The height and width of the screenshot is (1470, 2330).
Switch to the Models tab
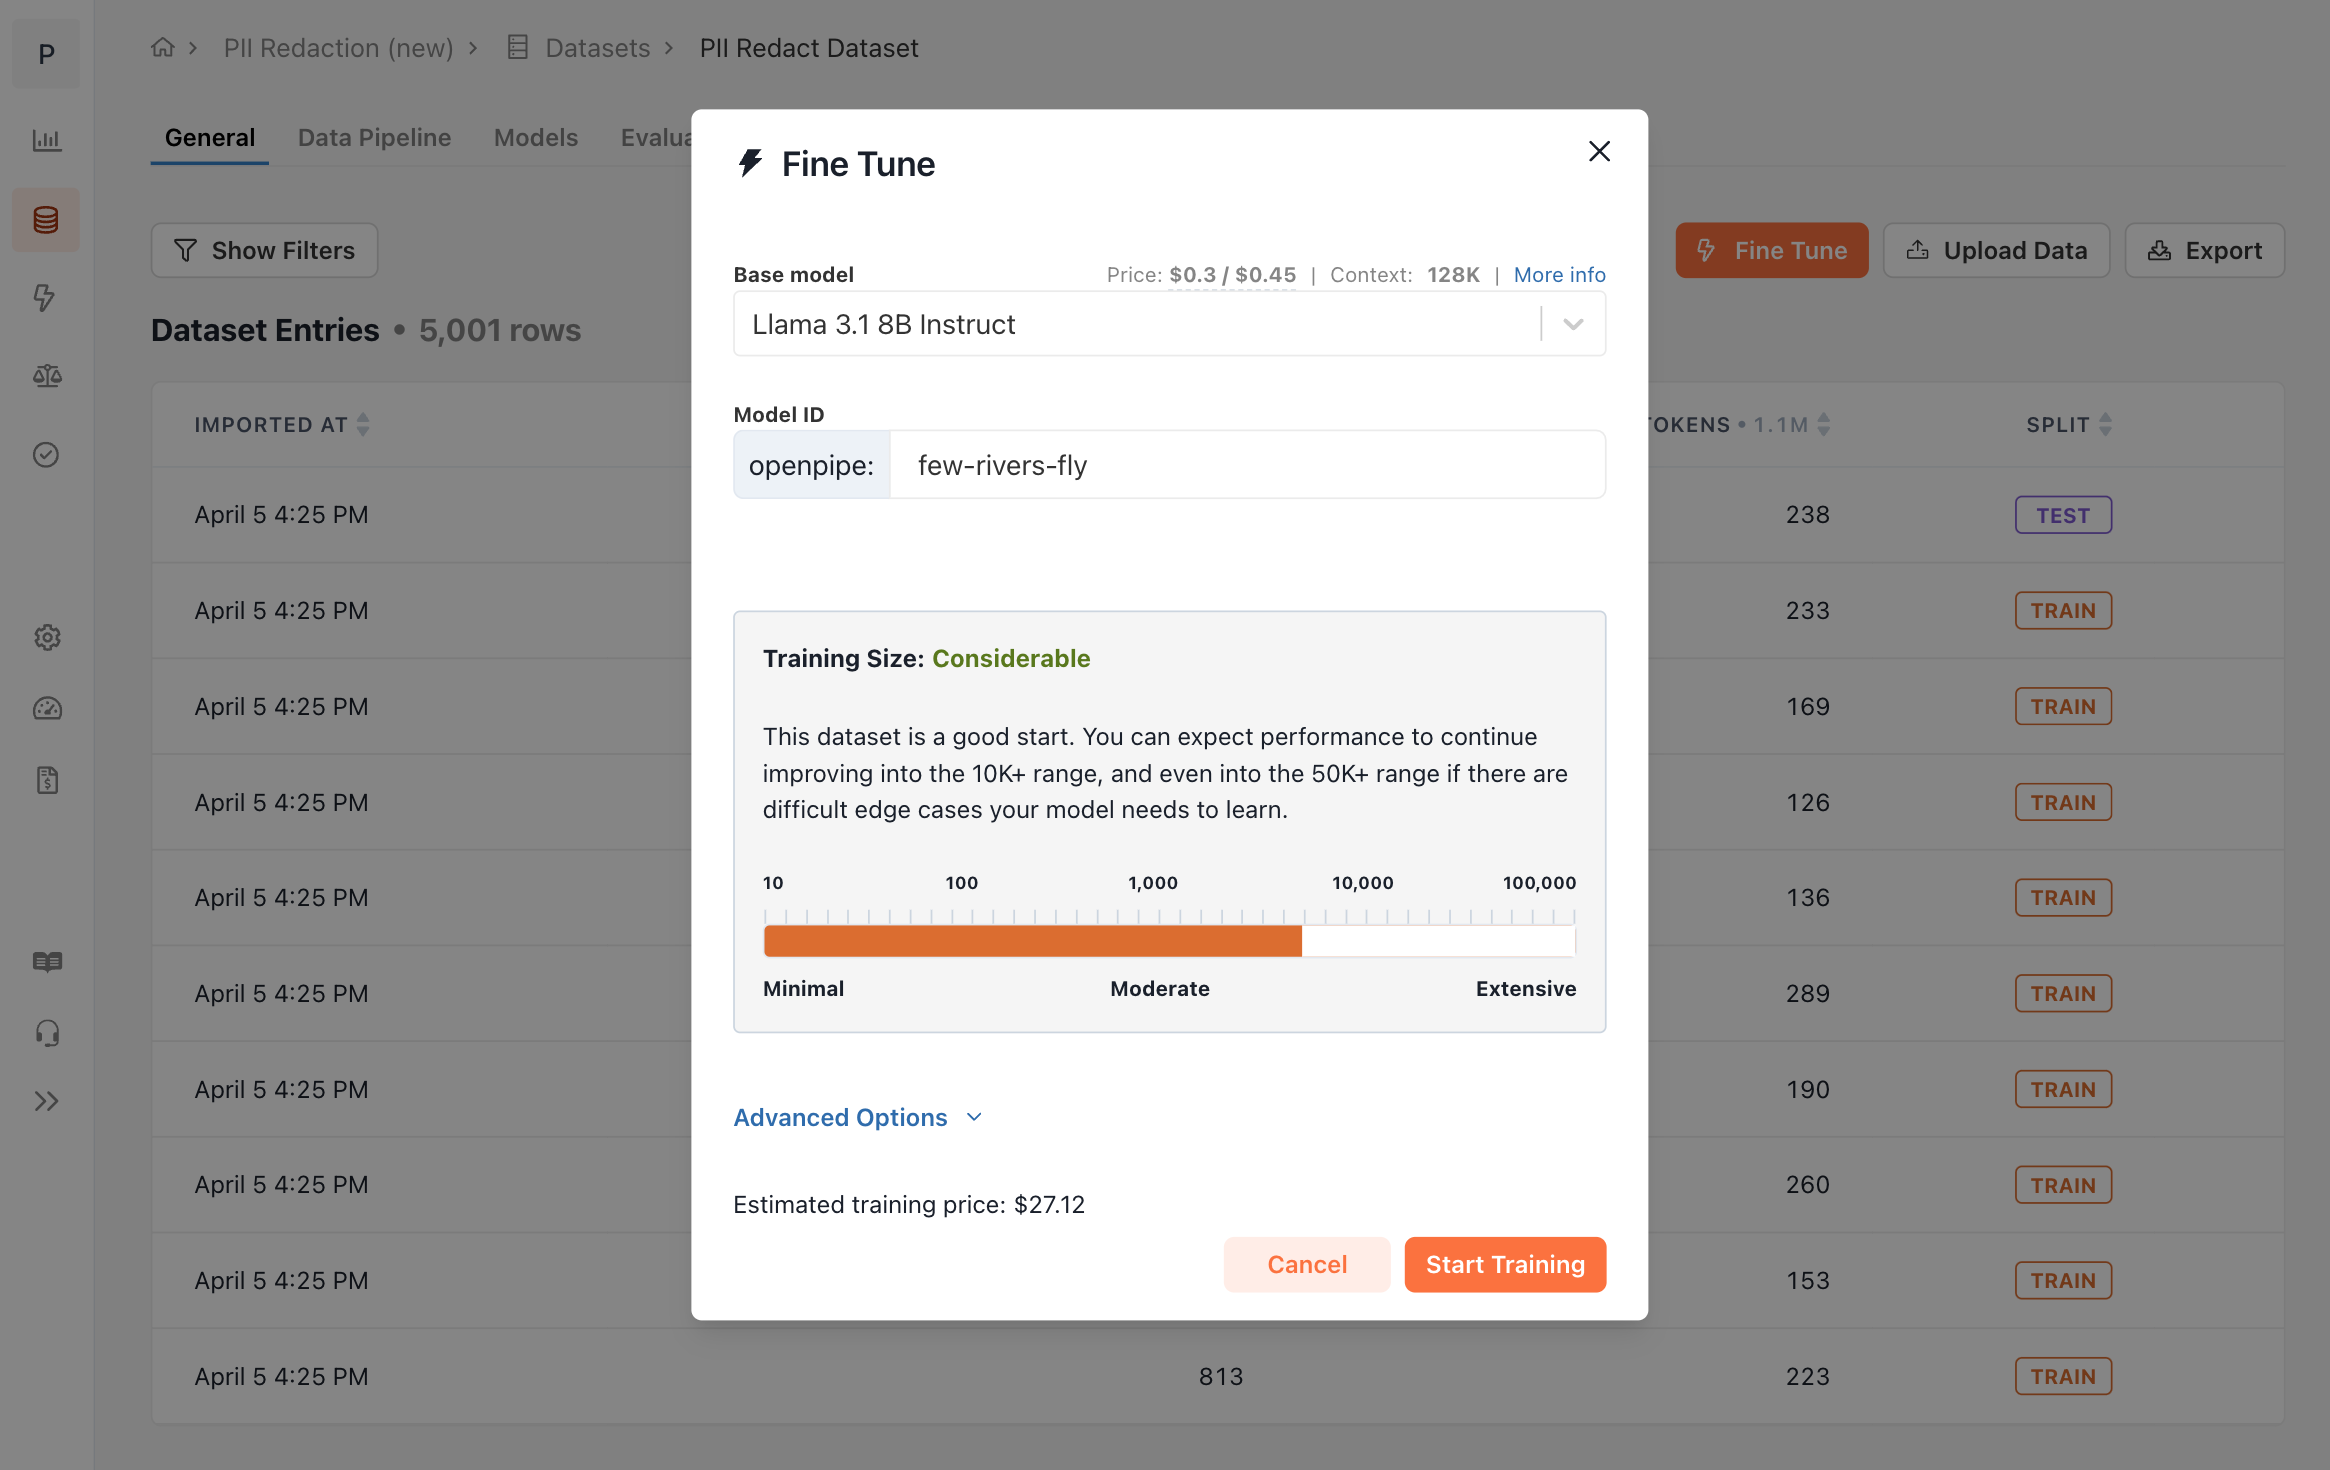pyautogui.click(x=536, y=137)
